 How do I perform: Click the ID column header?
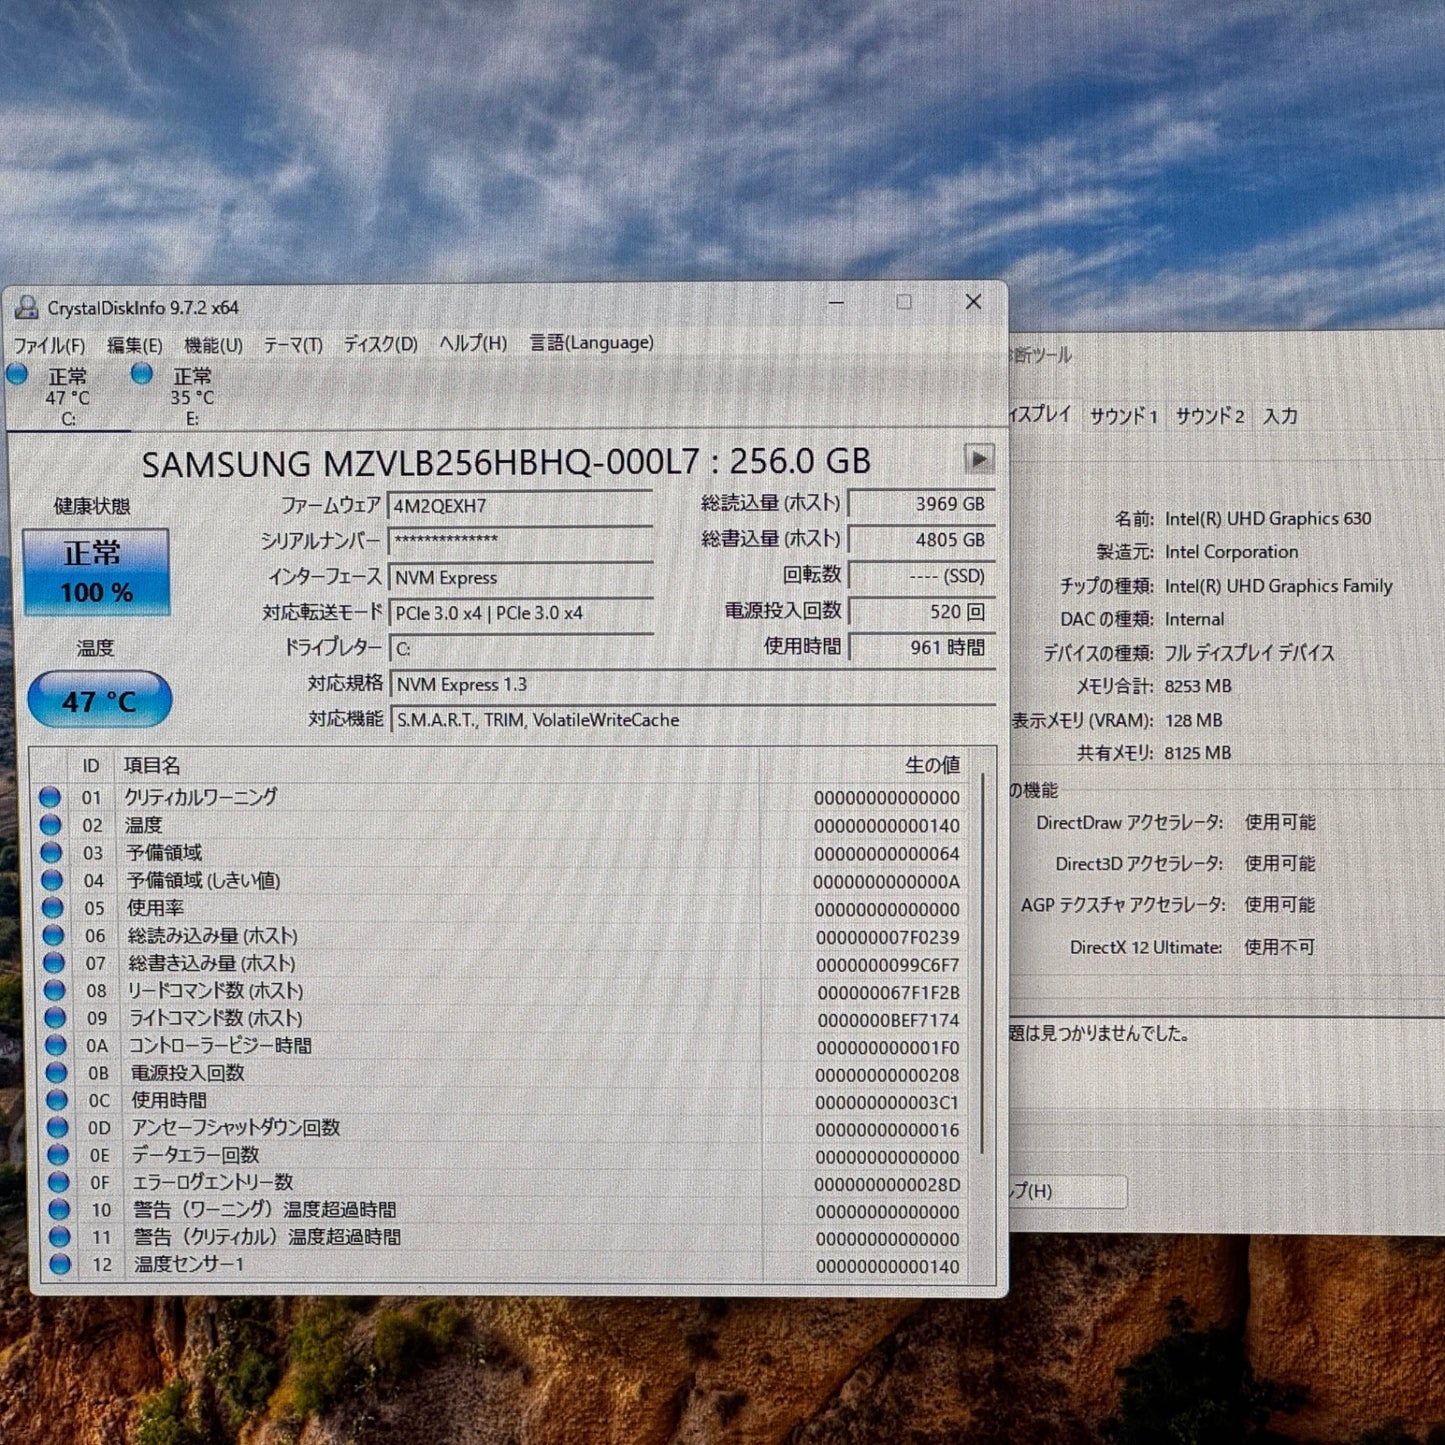91,765
